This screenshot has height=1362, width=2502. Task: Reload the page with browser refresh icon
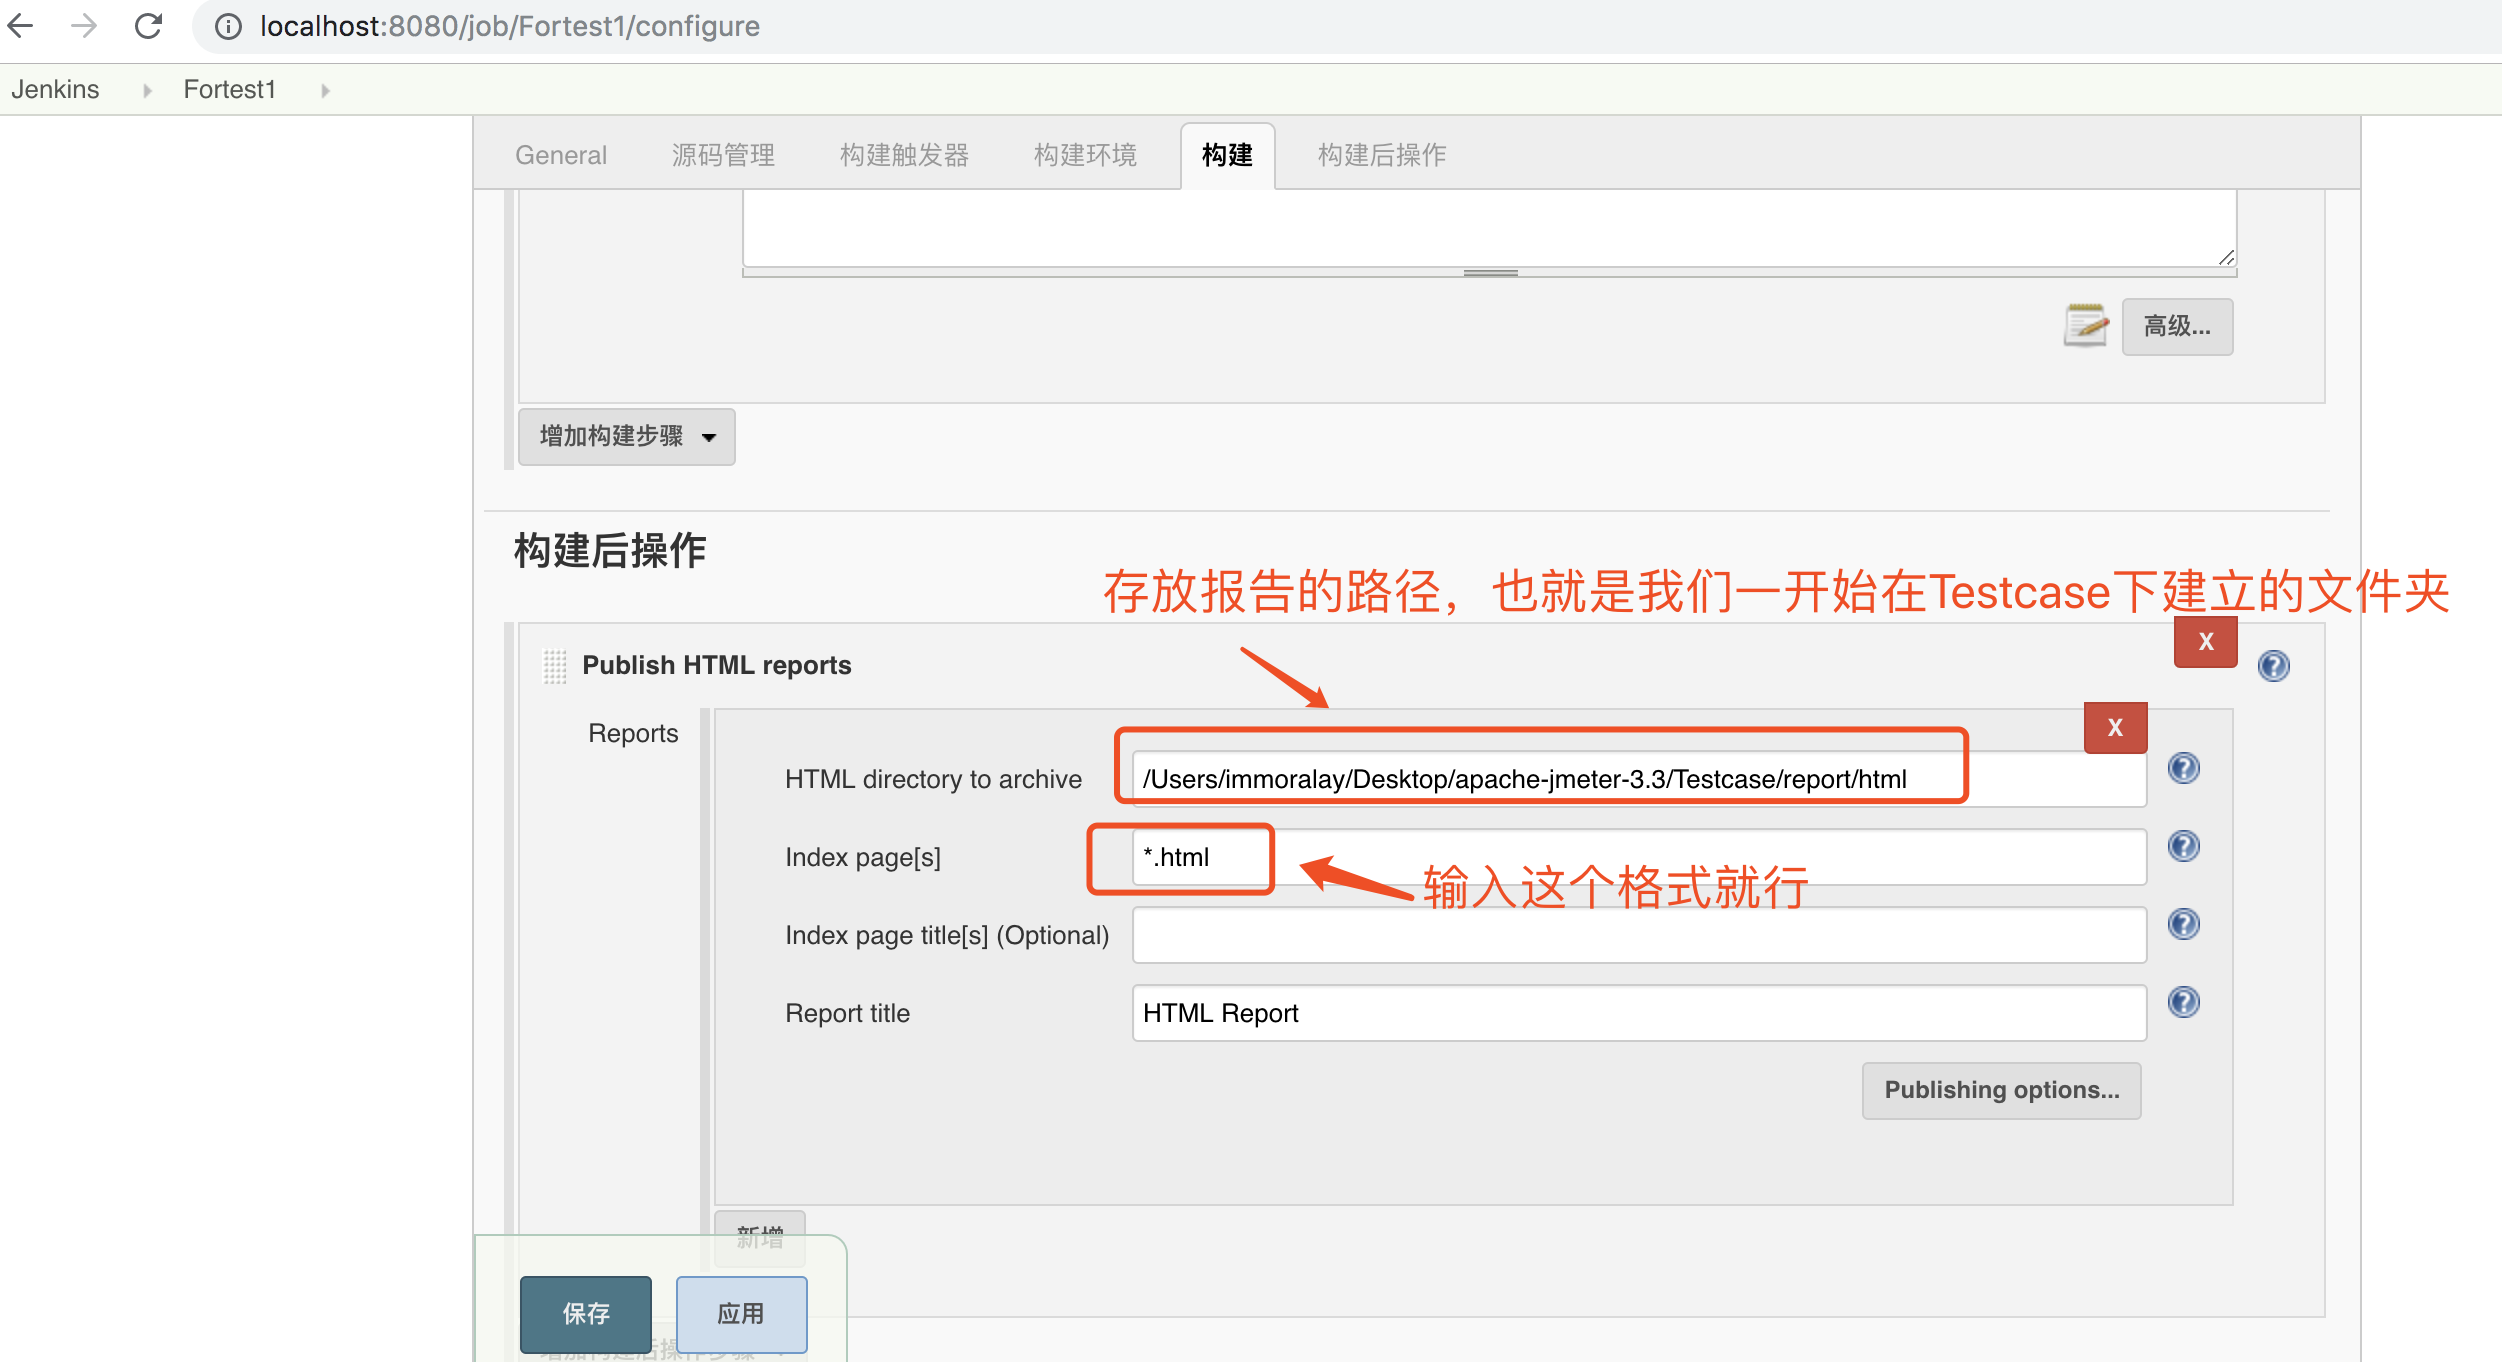[148, 26]
